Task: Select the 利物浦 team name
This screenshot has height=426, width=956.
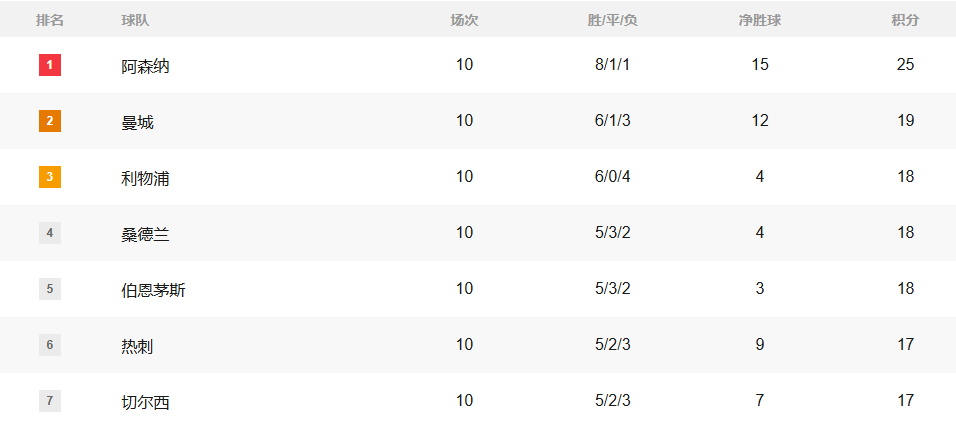Action: click(145, 178)
